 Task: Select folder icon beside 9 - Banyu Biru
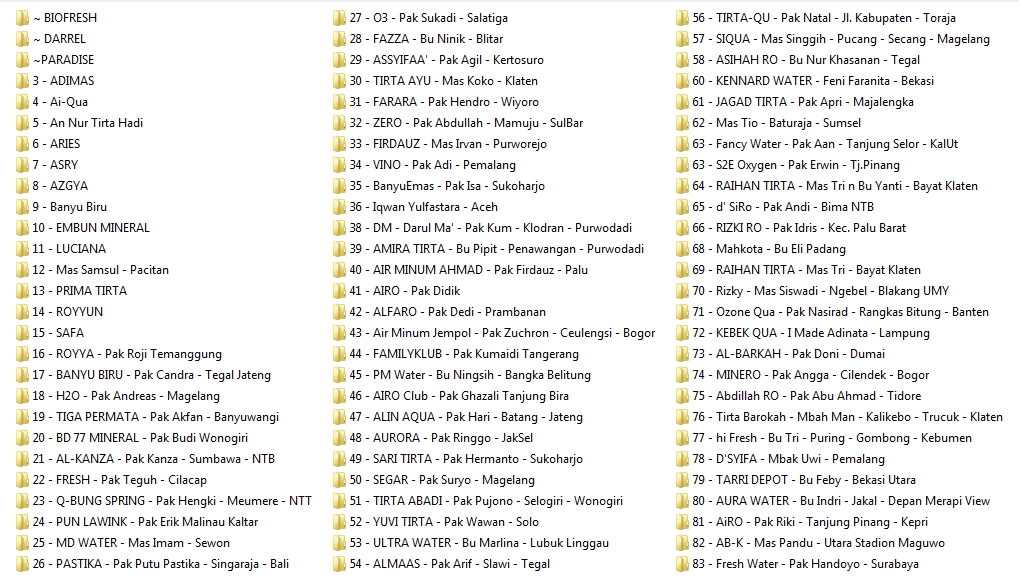click(22, 207)
